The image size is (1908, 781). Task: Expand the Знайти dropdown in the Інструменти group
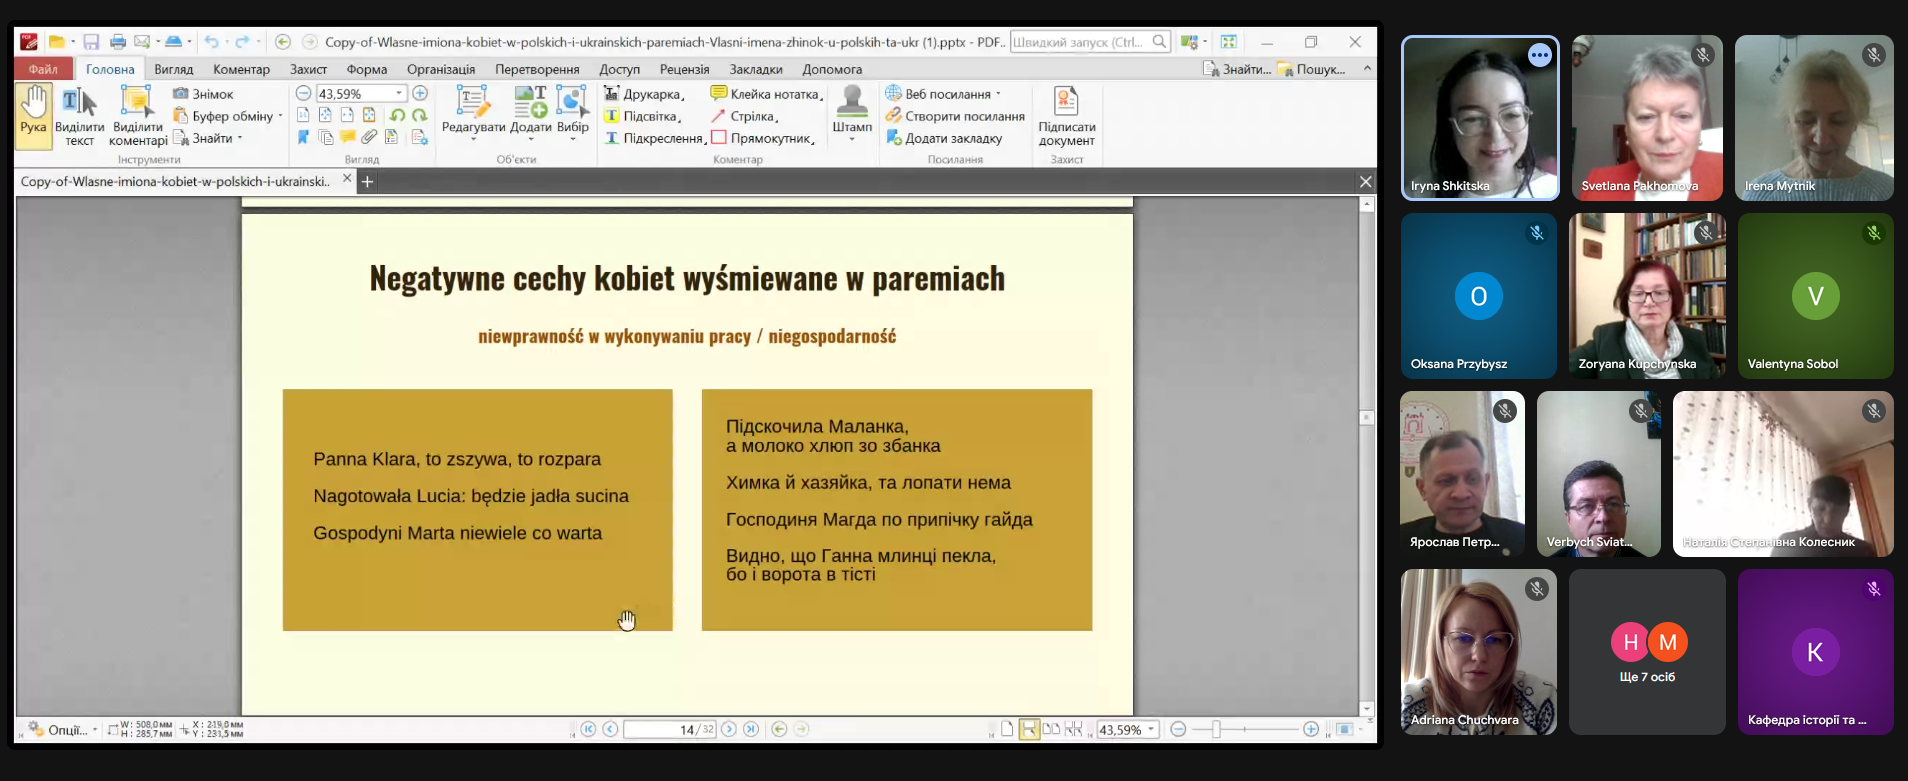click(x=240, y=138)
